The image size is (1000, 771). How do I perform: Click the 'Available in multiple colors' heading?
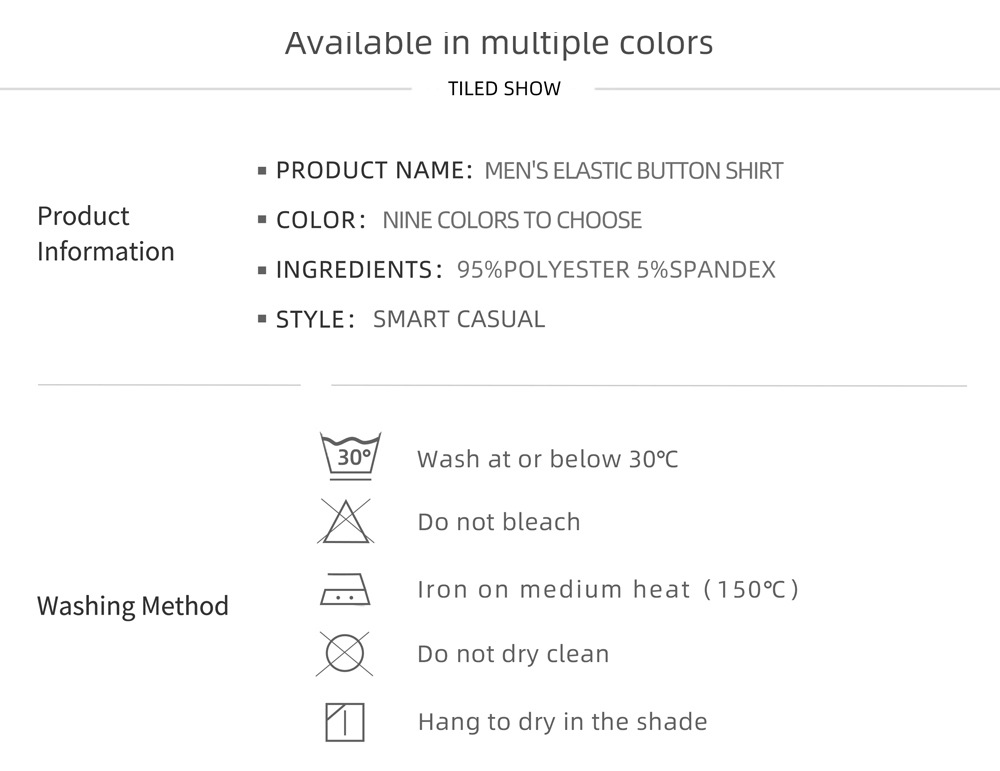499,43
